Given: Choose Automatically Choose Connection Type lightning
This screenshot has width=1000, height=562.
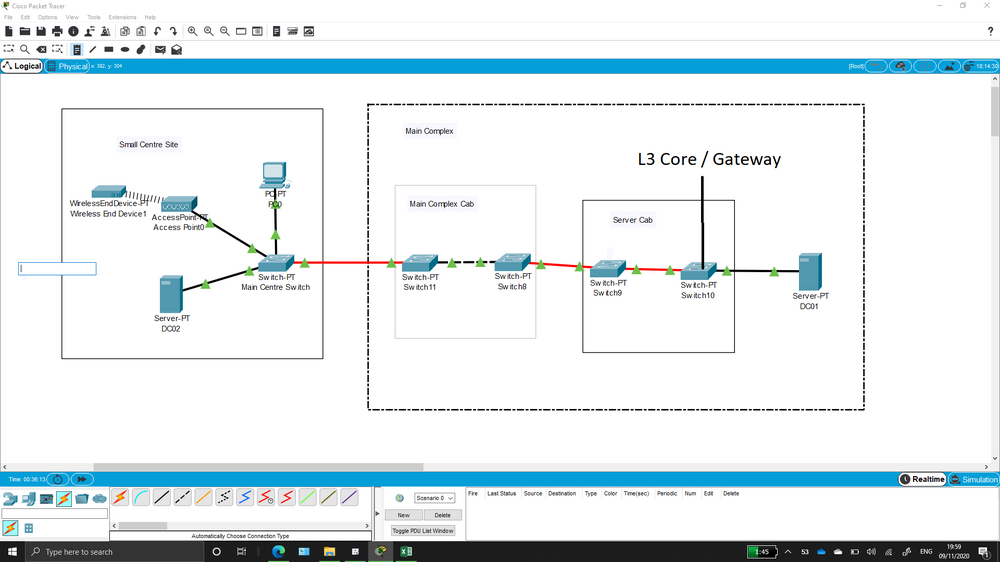Looking at the screenshot, I should click(x=120, y=498).
